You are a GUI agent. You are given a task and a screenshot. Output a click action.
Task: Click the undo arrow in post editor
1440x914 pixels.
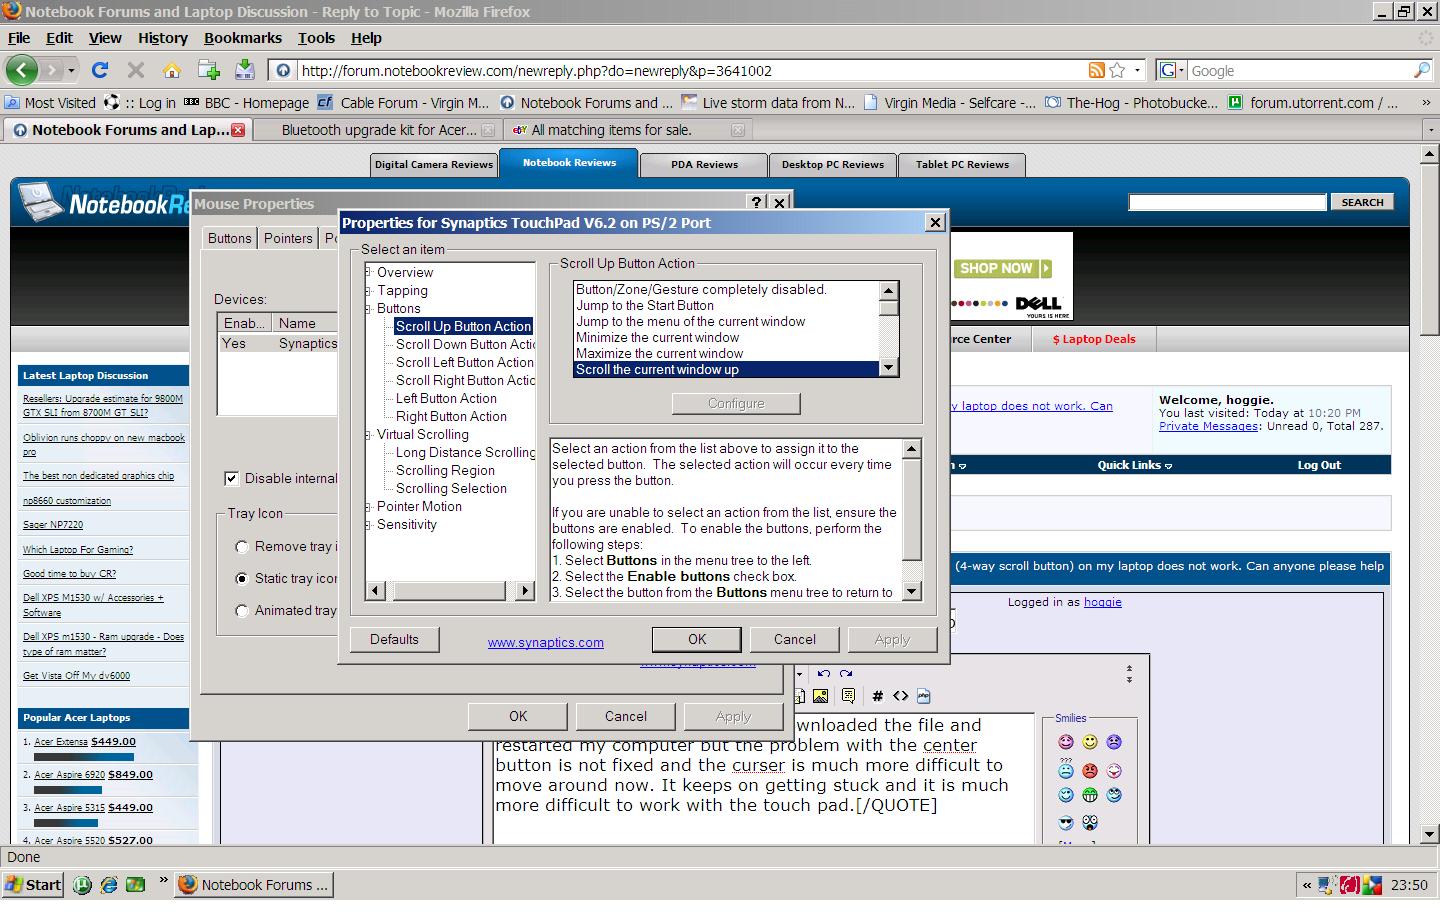click(823, 674)
